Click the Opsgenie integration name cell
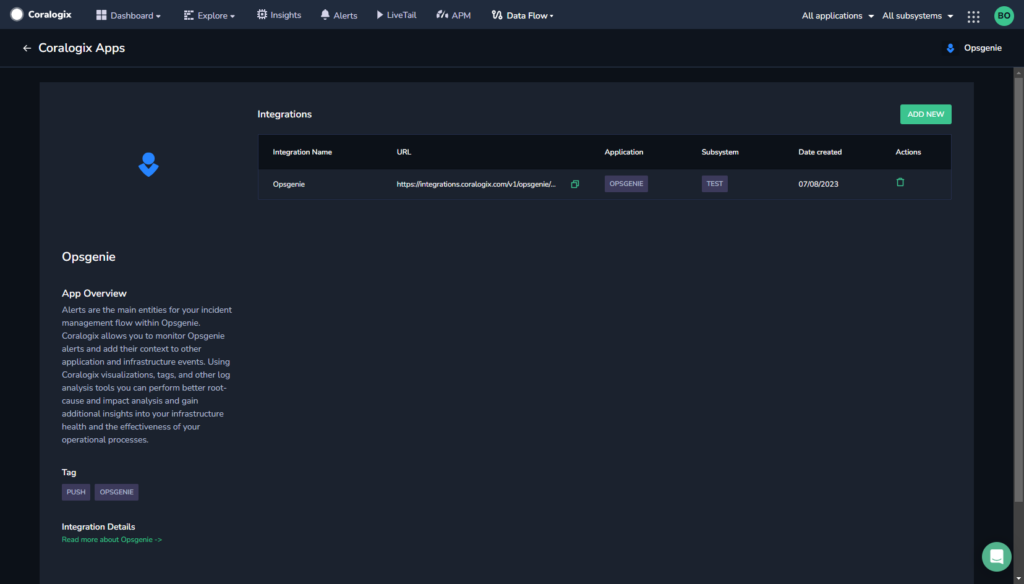 289,184
